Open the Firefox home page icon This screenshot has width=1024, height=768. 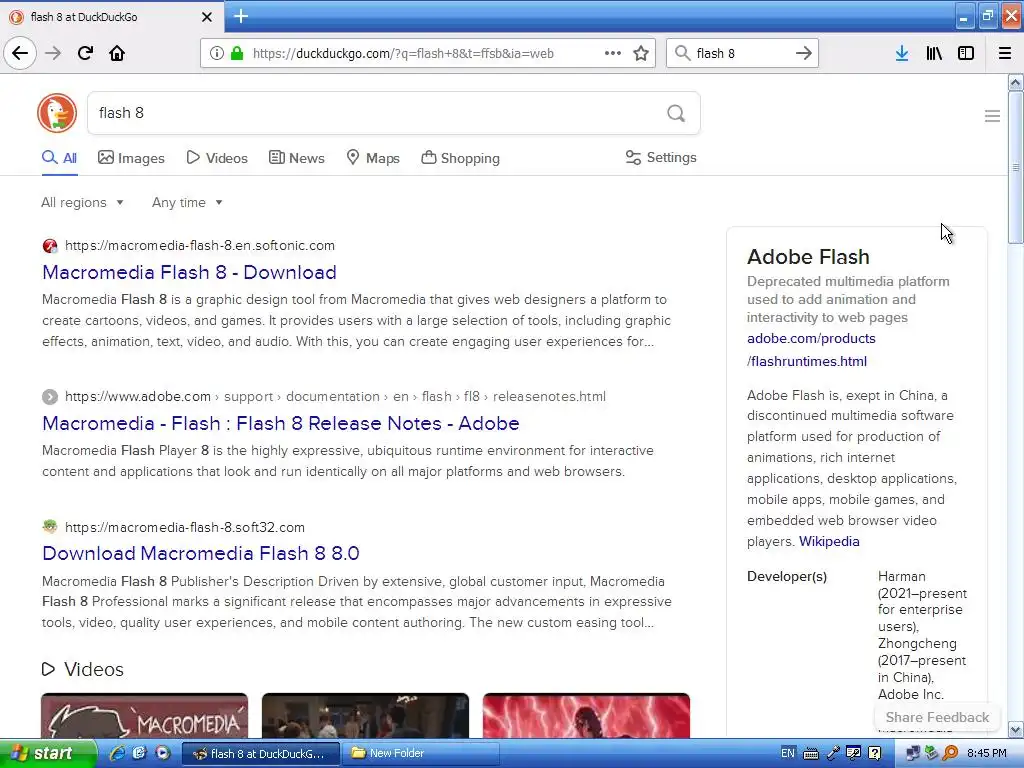click(x=117, y=53)
